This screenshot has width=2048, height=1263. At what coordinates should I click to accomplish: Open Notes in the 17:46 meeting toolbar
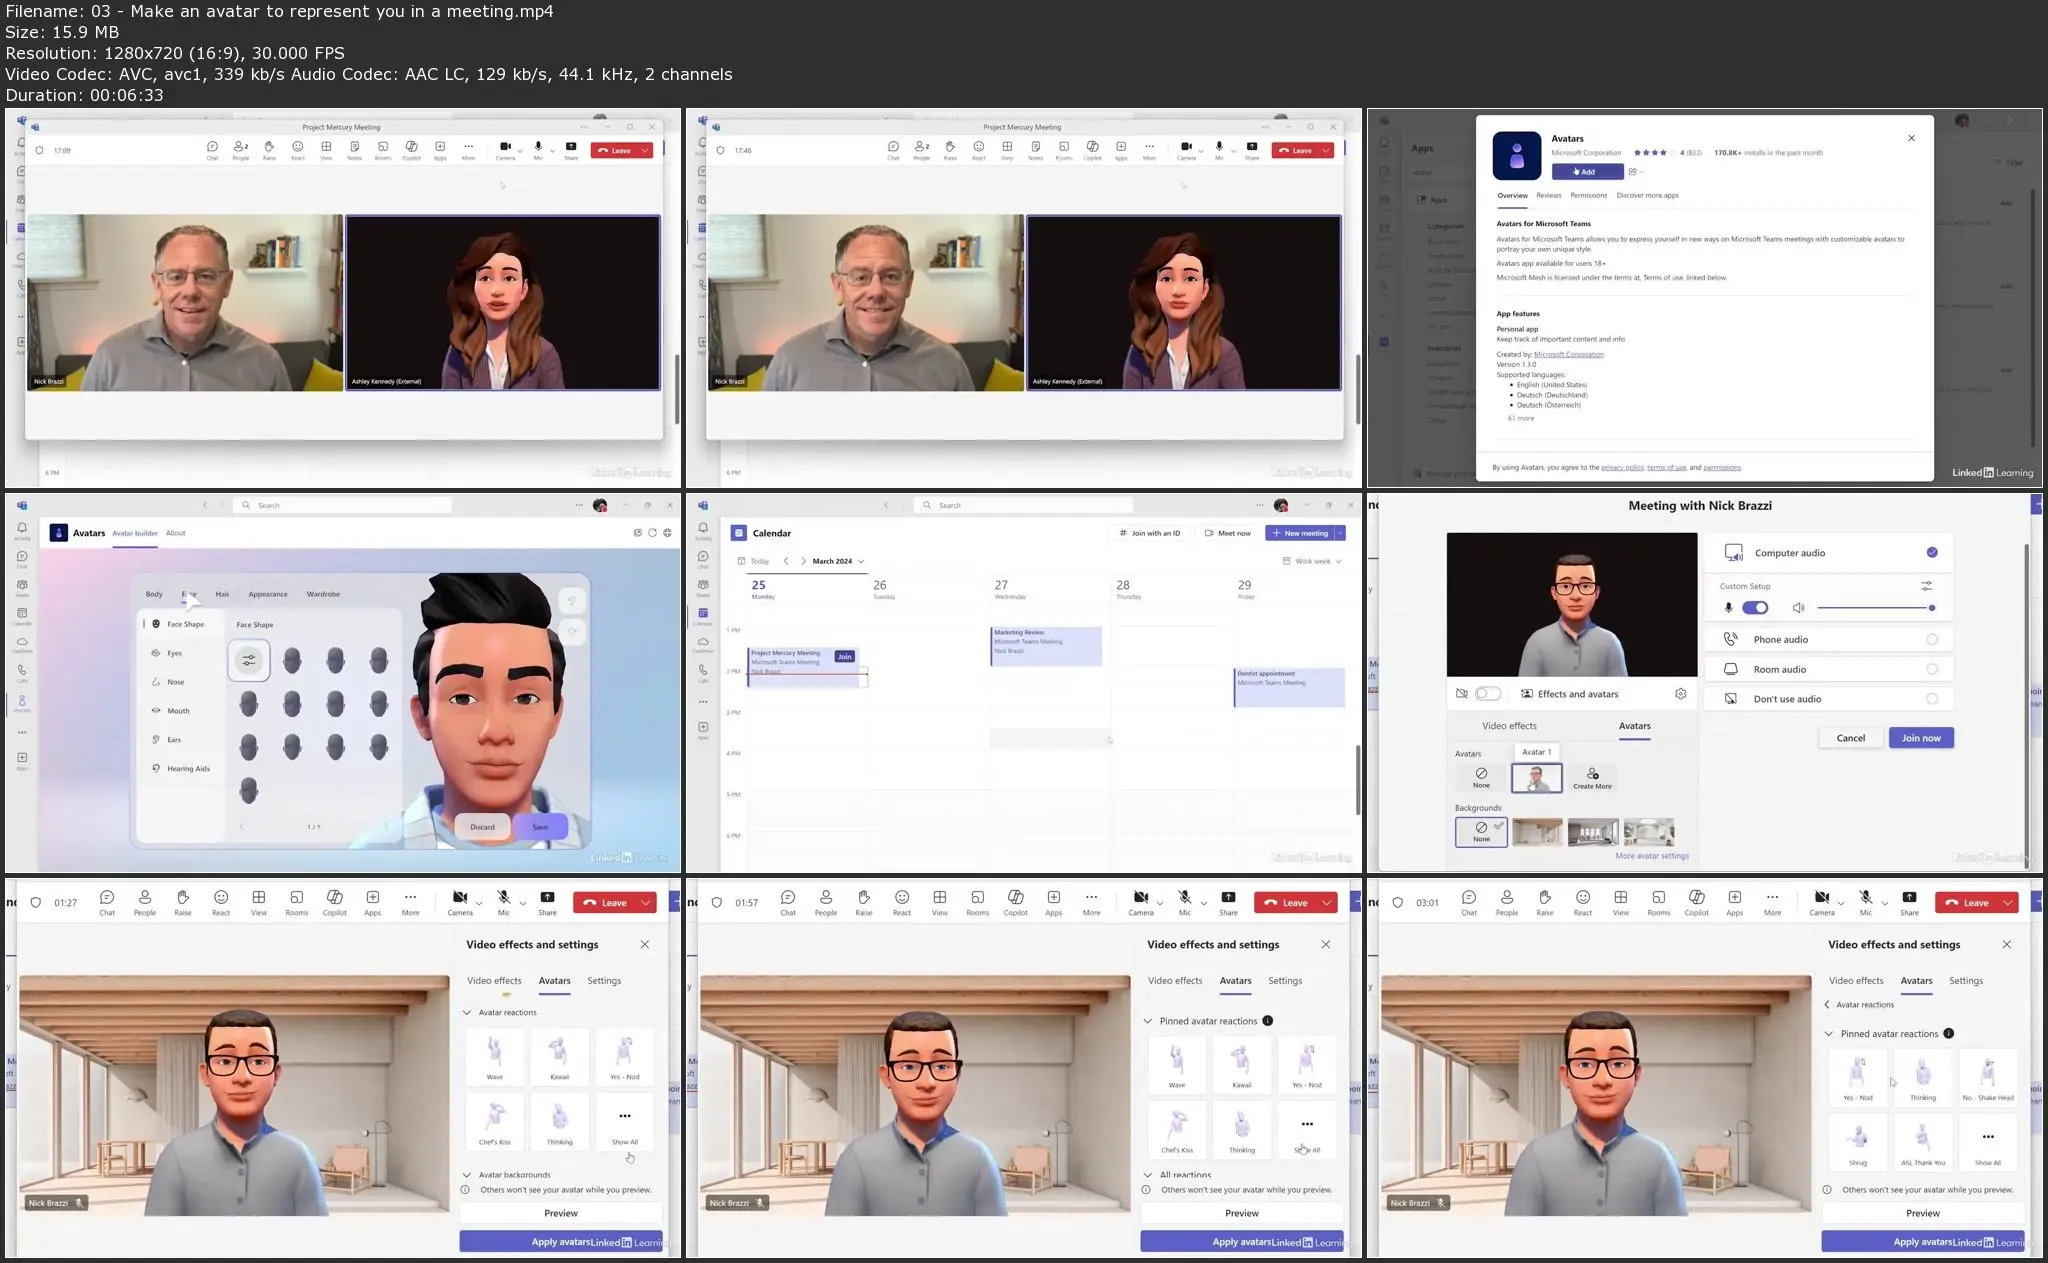(1035, 150)
